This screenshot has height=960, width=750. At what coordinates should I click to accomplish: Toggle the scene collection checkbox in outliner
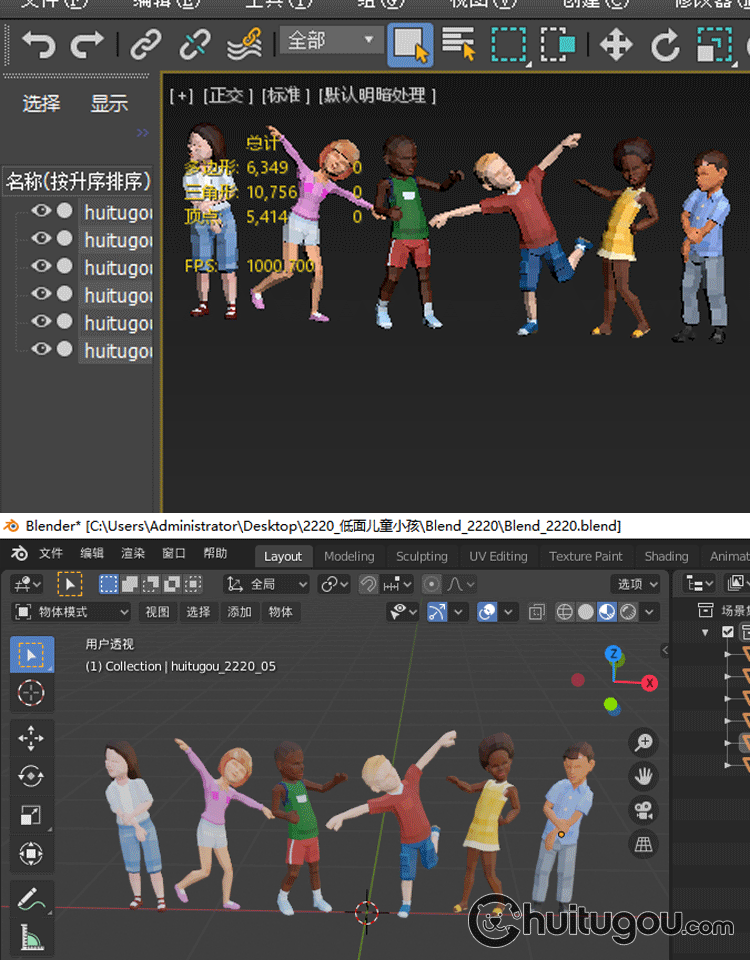pos(728,632)
